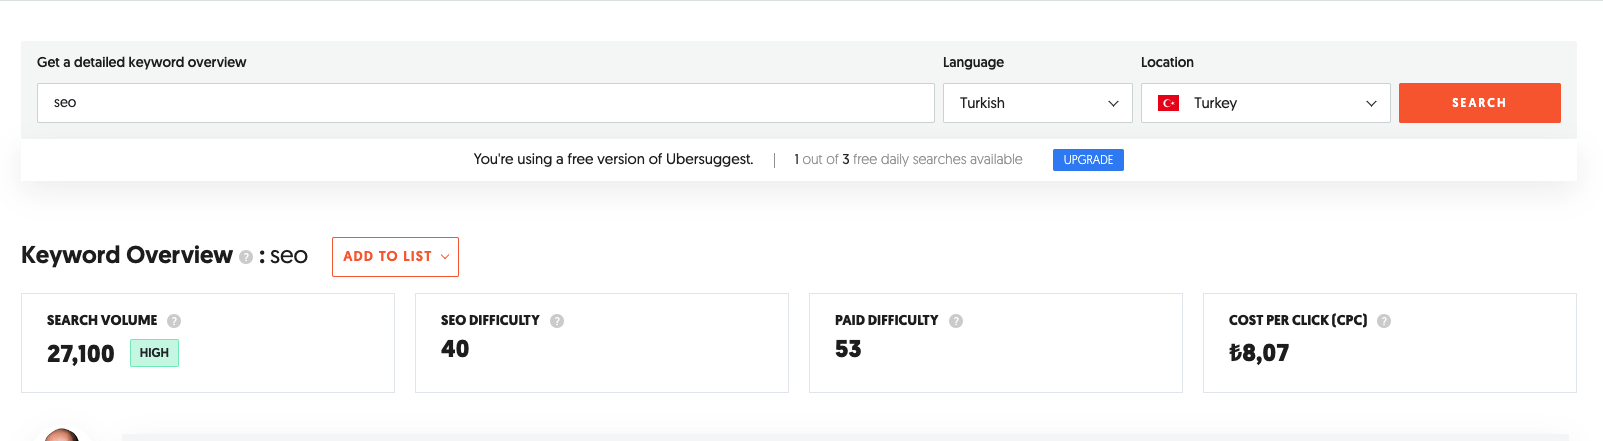Select the Search Volume card
1603x441 pixels.
[x=208, y=343]
